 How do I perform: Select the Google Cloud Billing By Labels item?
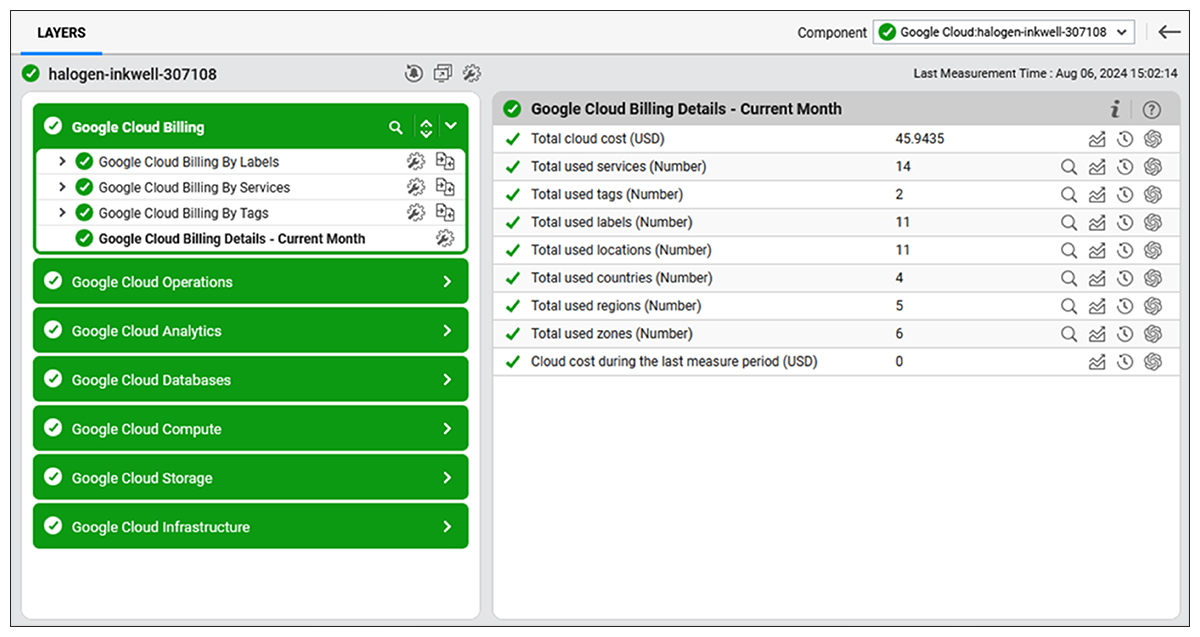[189, 161]
